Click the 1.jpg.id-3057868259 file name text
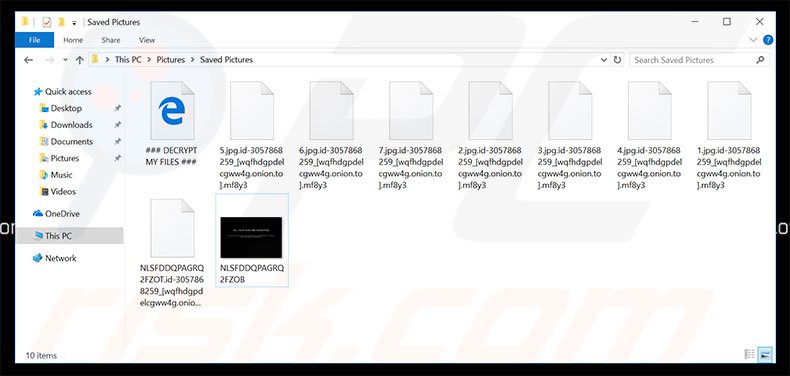This screenshot has height=376, width=790. click(x=729, y=168)
